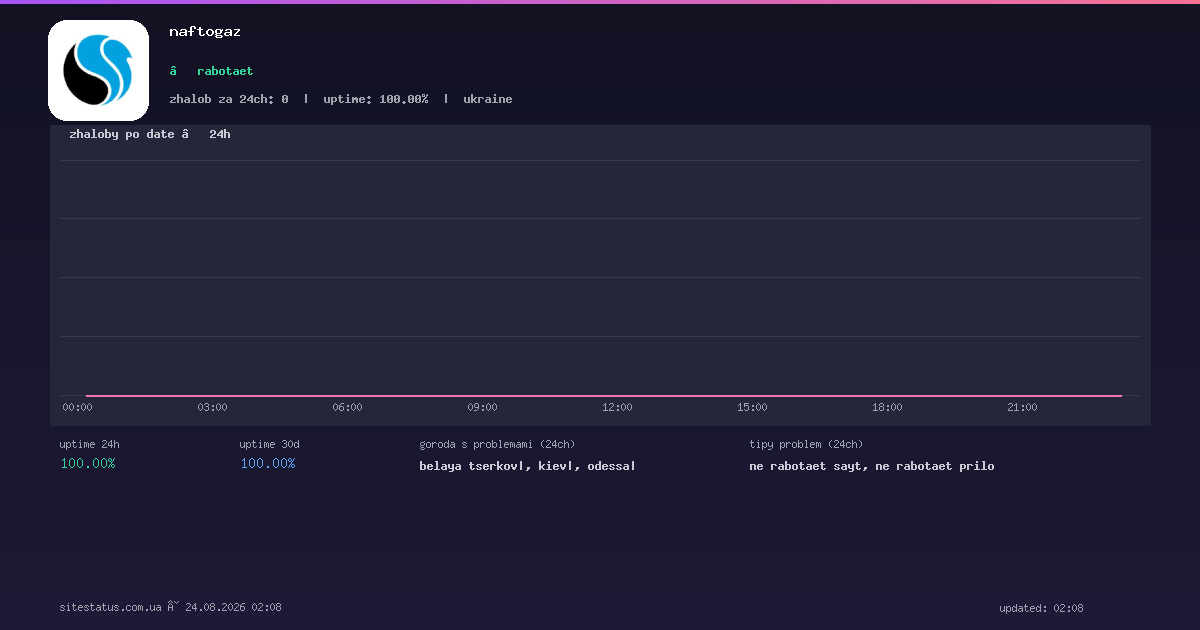Click the goroda s problemami heading
This screenshot has width=1200, height=630.
tap(497, 444)
